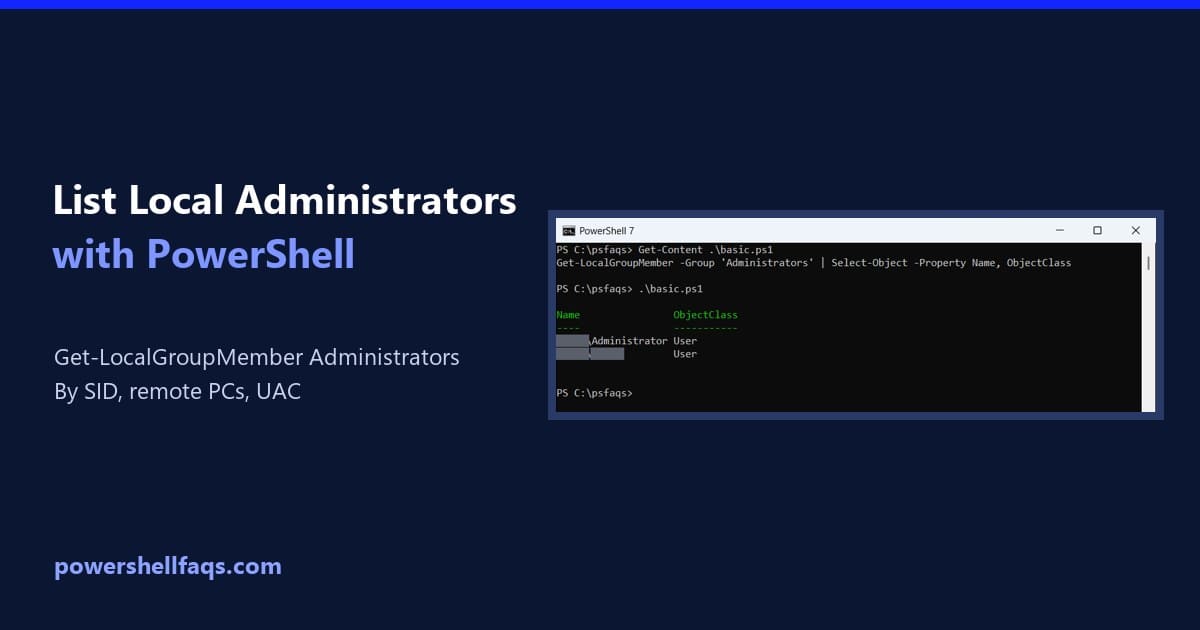This screenshot has height=630, width=1200.
Task: Click the By SID, remote PCs, UAC text
Action: pos(178,392)
